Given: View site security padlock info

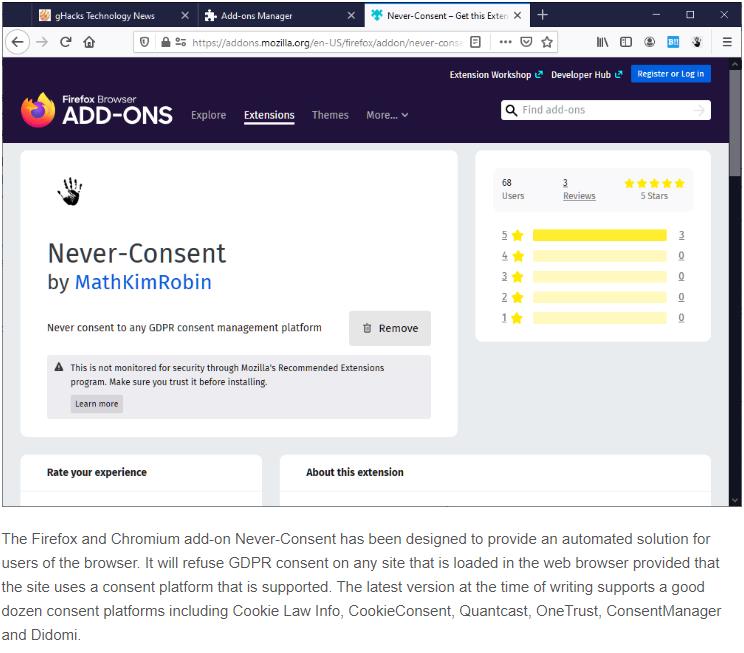Looking at the screenshot, I should pos(165,42).
